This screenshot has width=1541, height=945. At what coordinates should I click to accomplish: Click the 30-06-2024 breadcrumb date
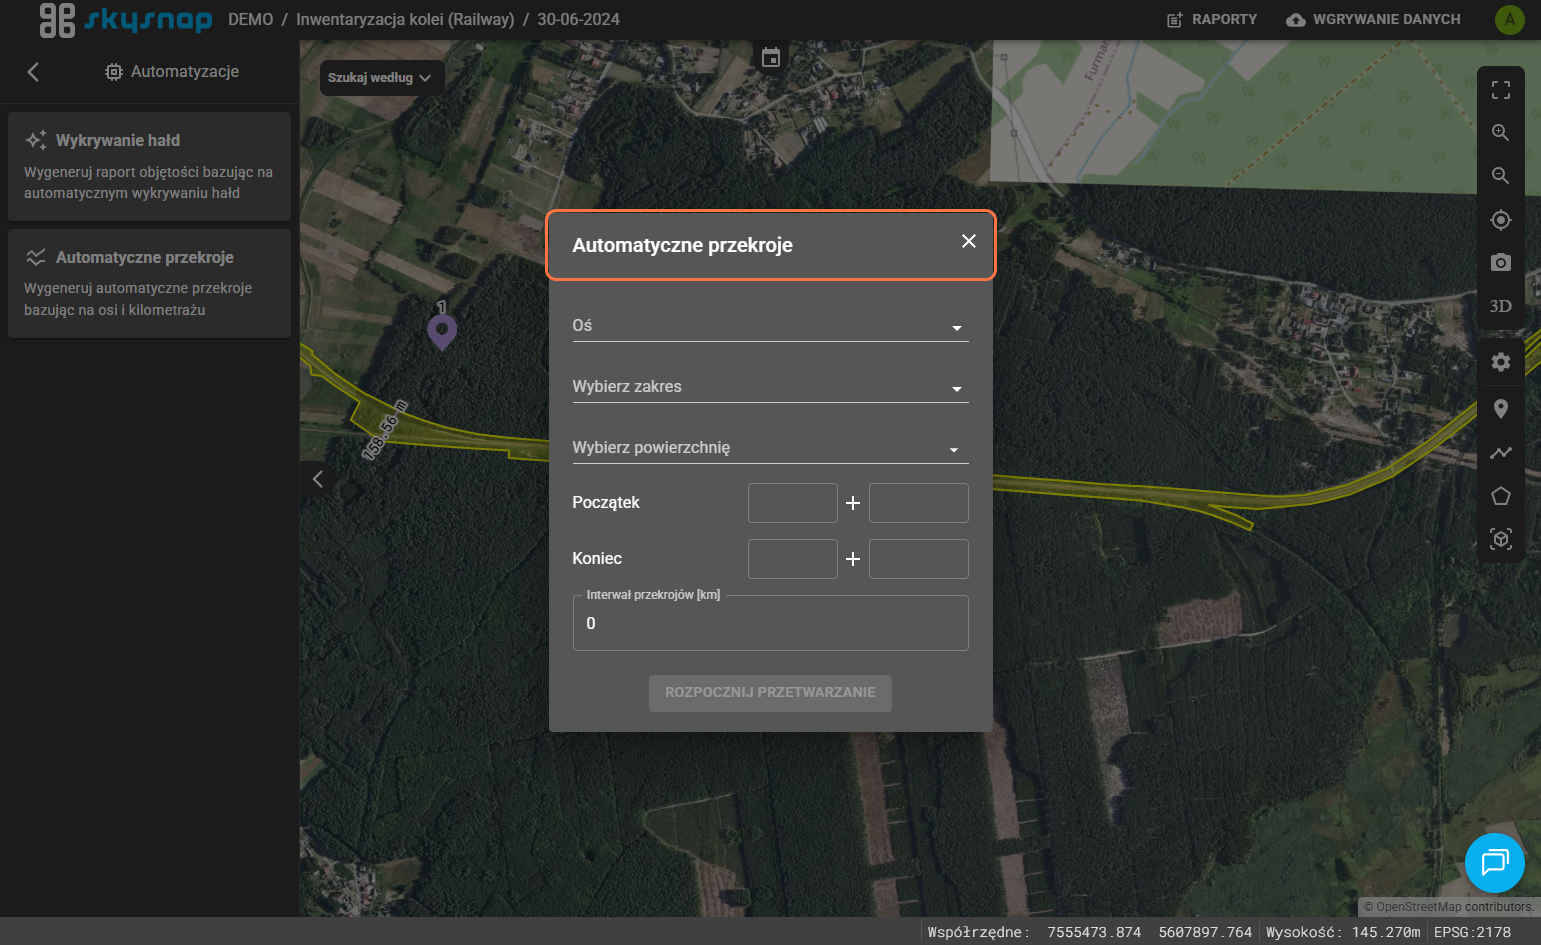click(578, 20)
